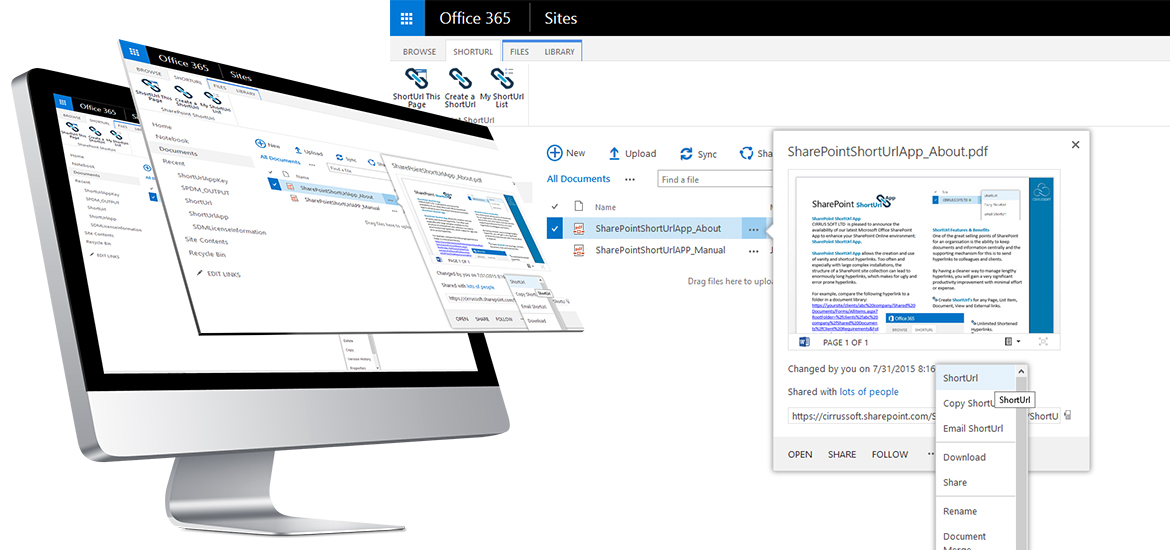Click the lots of people link in the large callout
The height and width of the screenshot is (550, 1170).
pyautogui.click(x=869, y=392)
